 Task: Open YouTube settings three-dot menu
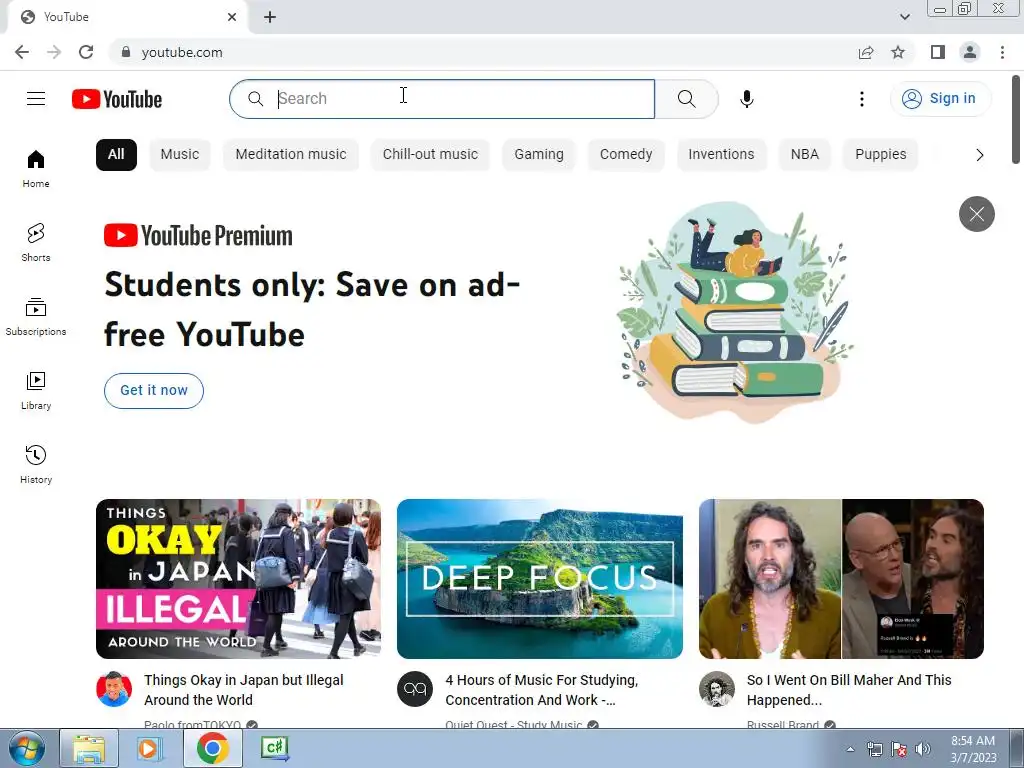[861, 99]
